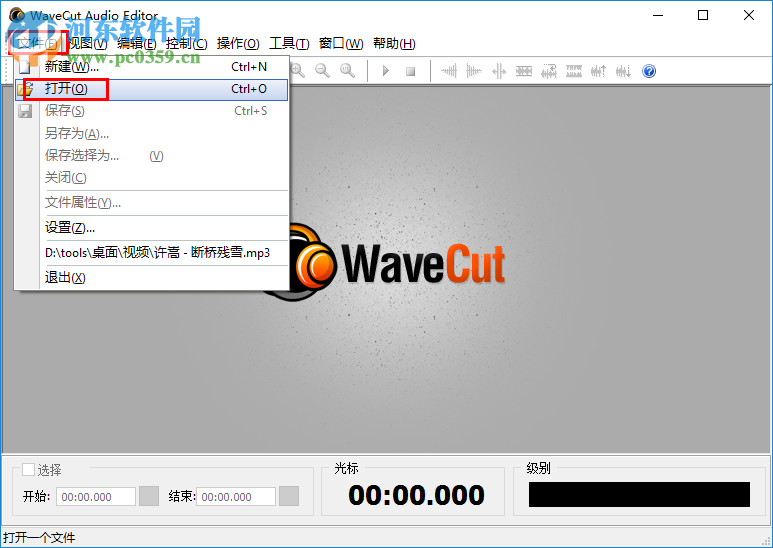Image resolution: width=773 pixels, height=548 pixels.
Task: Click the reverse audio icon with curved arrow
Action: pos(549,71)
